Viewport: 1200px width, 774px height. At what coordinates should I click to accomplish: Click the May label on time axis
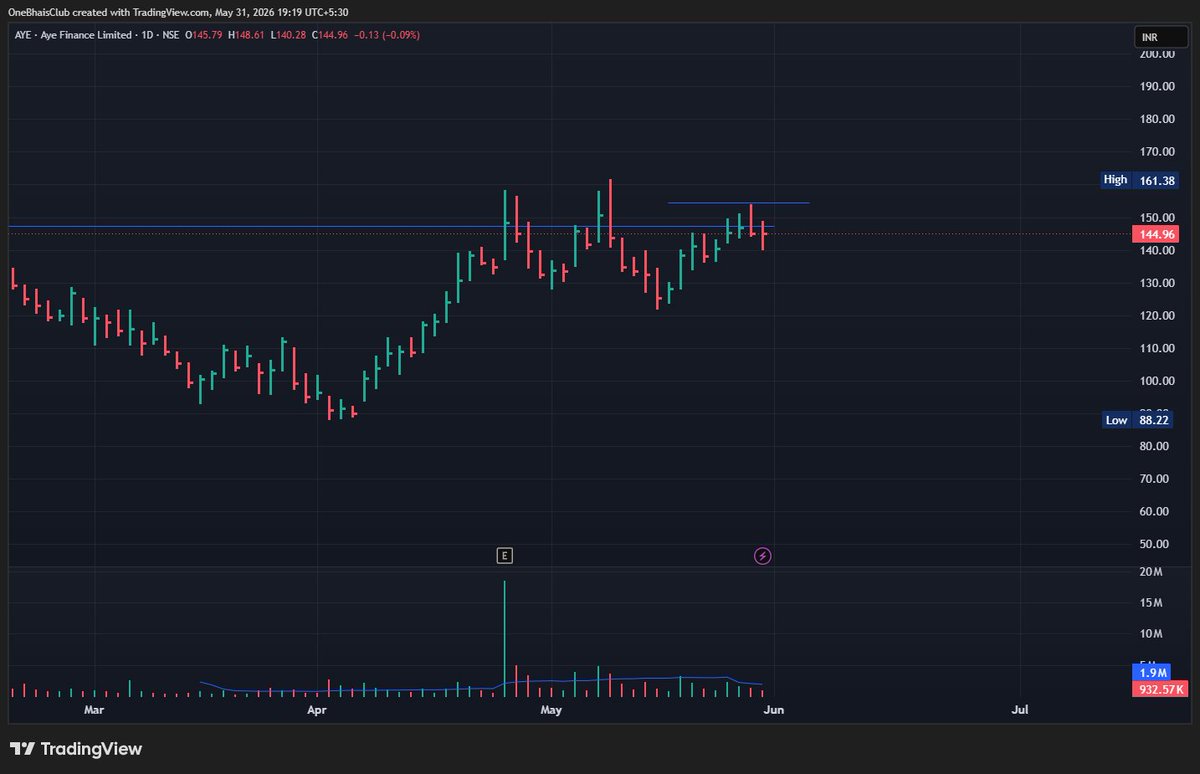click(551, 710)
